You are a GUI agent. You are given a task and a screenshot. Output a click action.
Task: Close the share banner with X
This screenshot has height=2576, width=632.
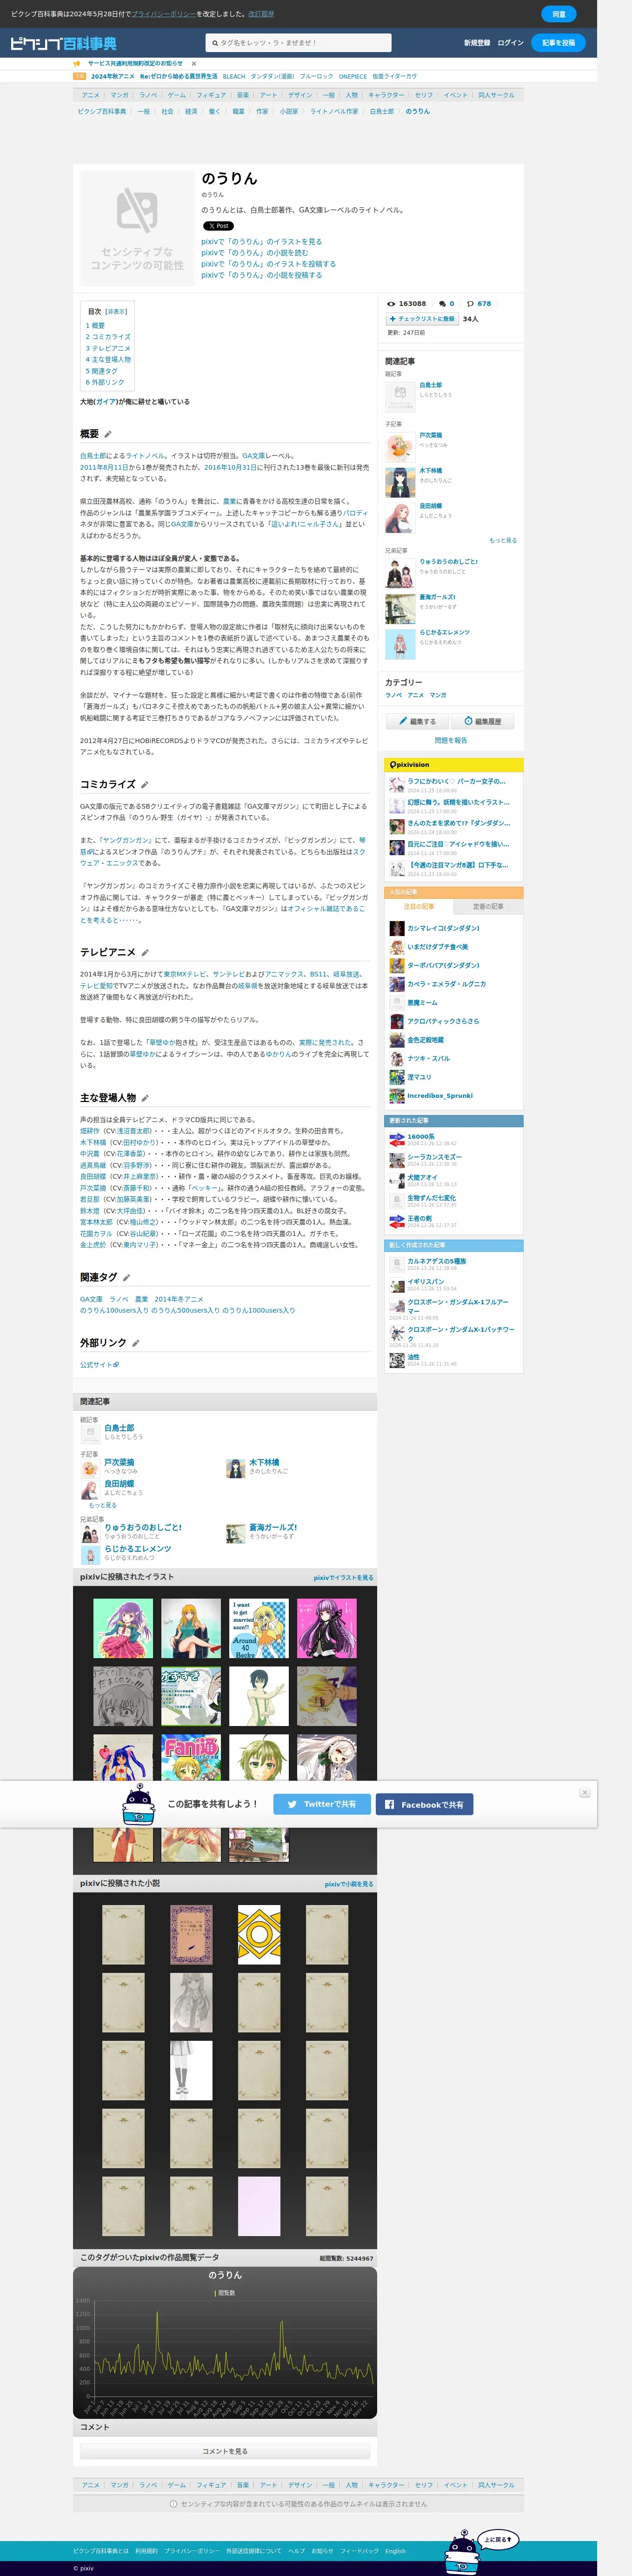(x=585, y=1793)
